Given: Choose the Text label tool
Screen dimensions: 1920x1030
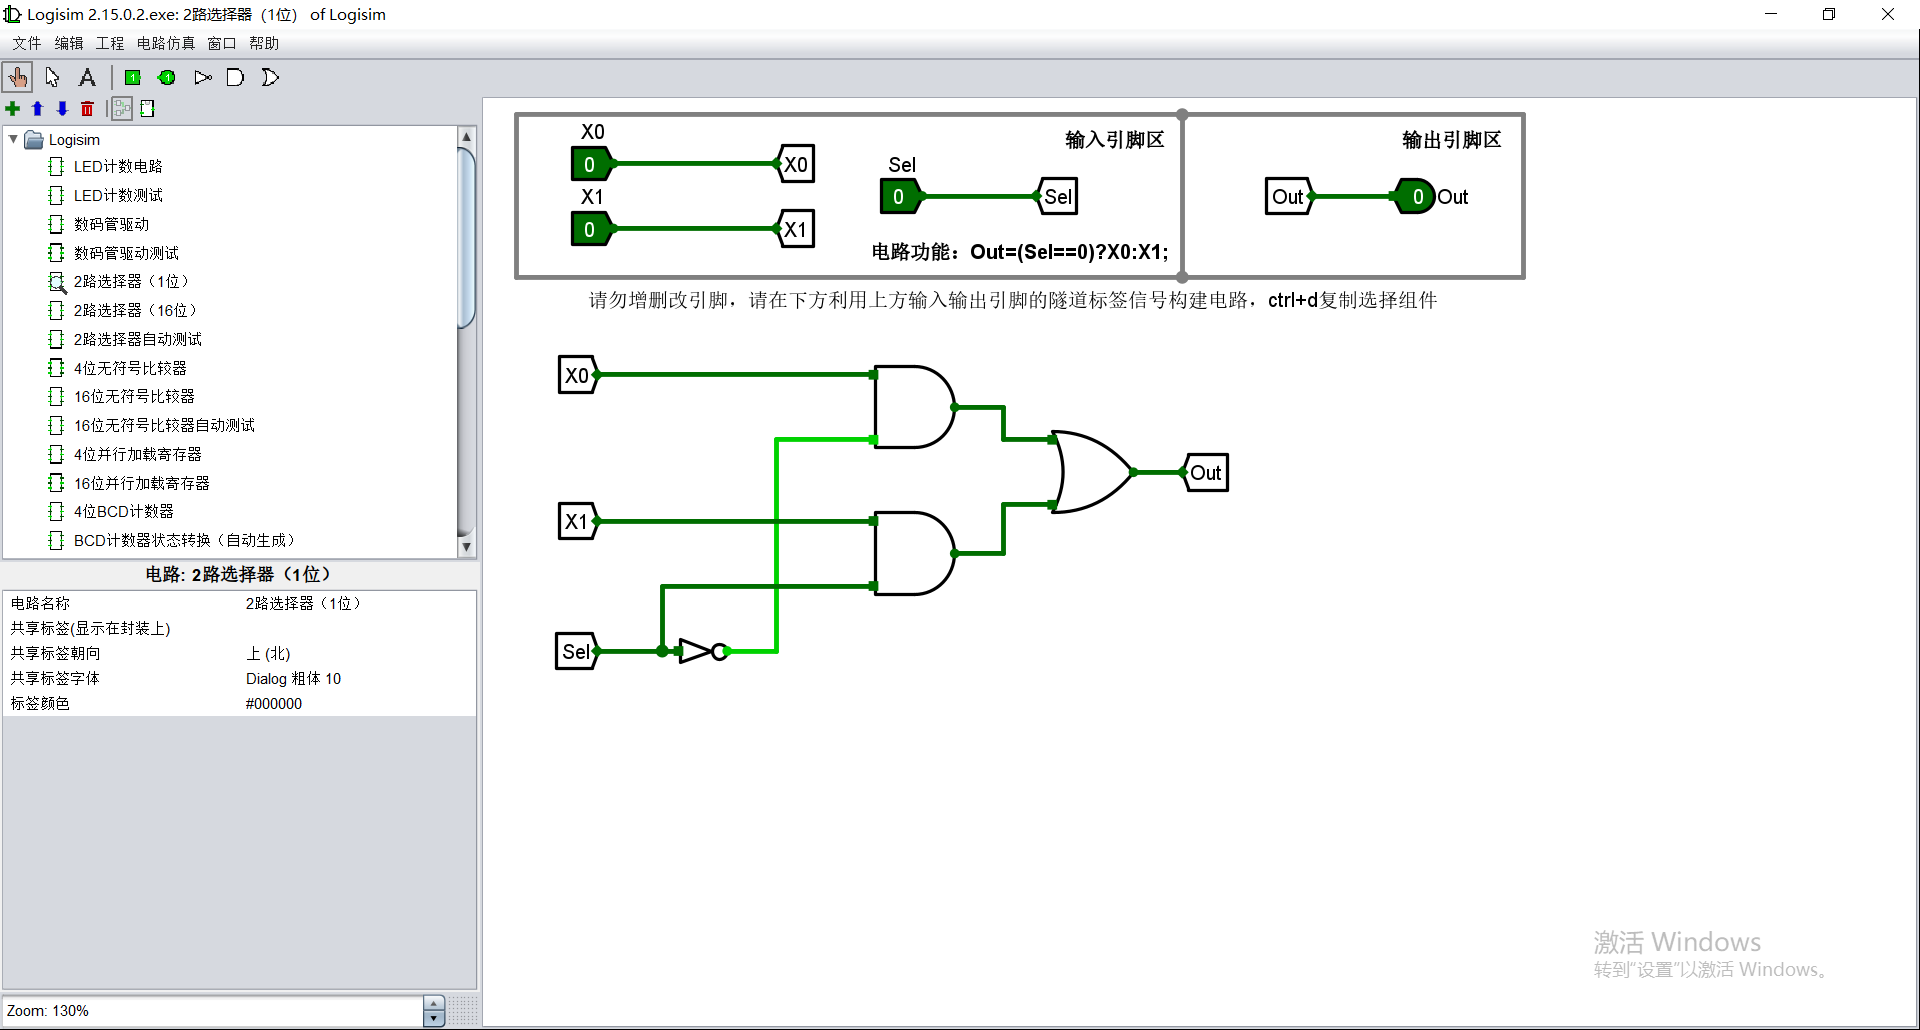Looking at the screenshot, I should pos(87,77).
